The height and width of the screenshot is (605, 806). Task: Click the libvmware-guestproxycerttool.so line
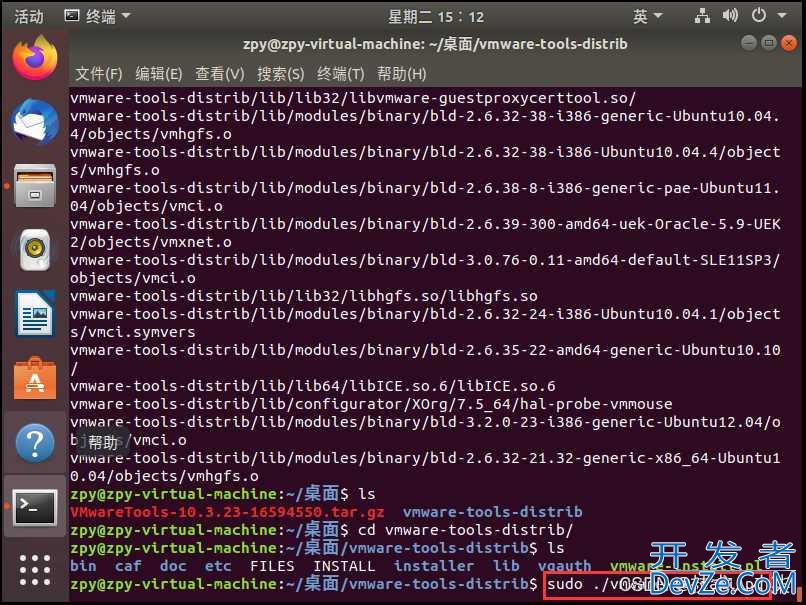(x=353, y=98)
